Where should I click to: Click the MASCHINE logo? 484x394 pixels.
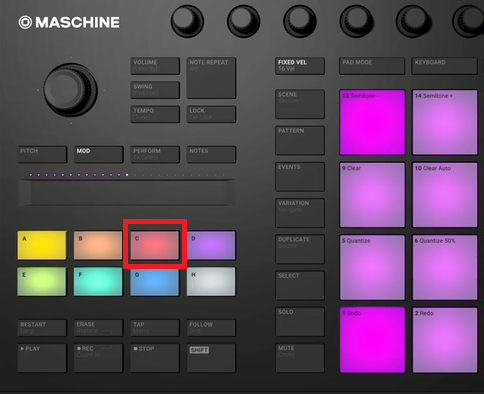click(69, 22)
